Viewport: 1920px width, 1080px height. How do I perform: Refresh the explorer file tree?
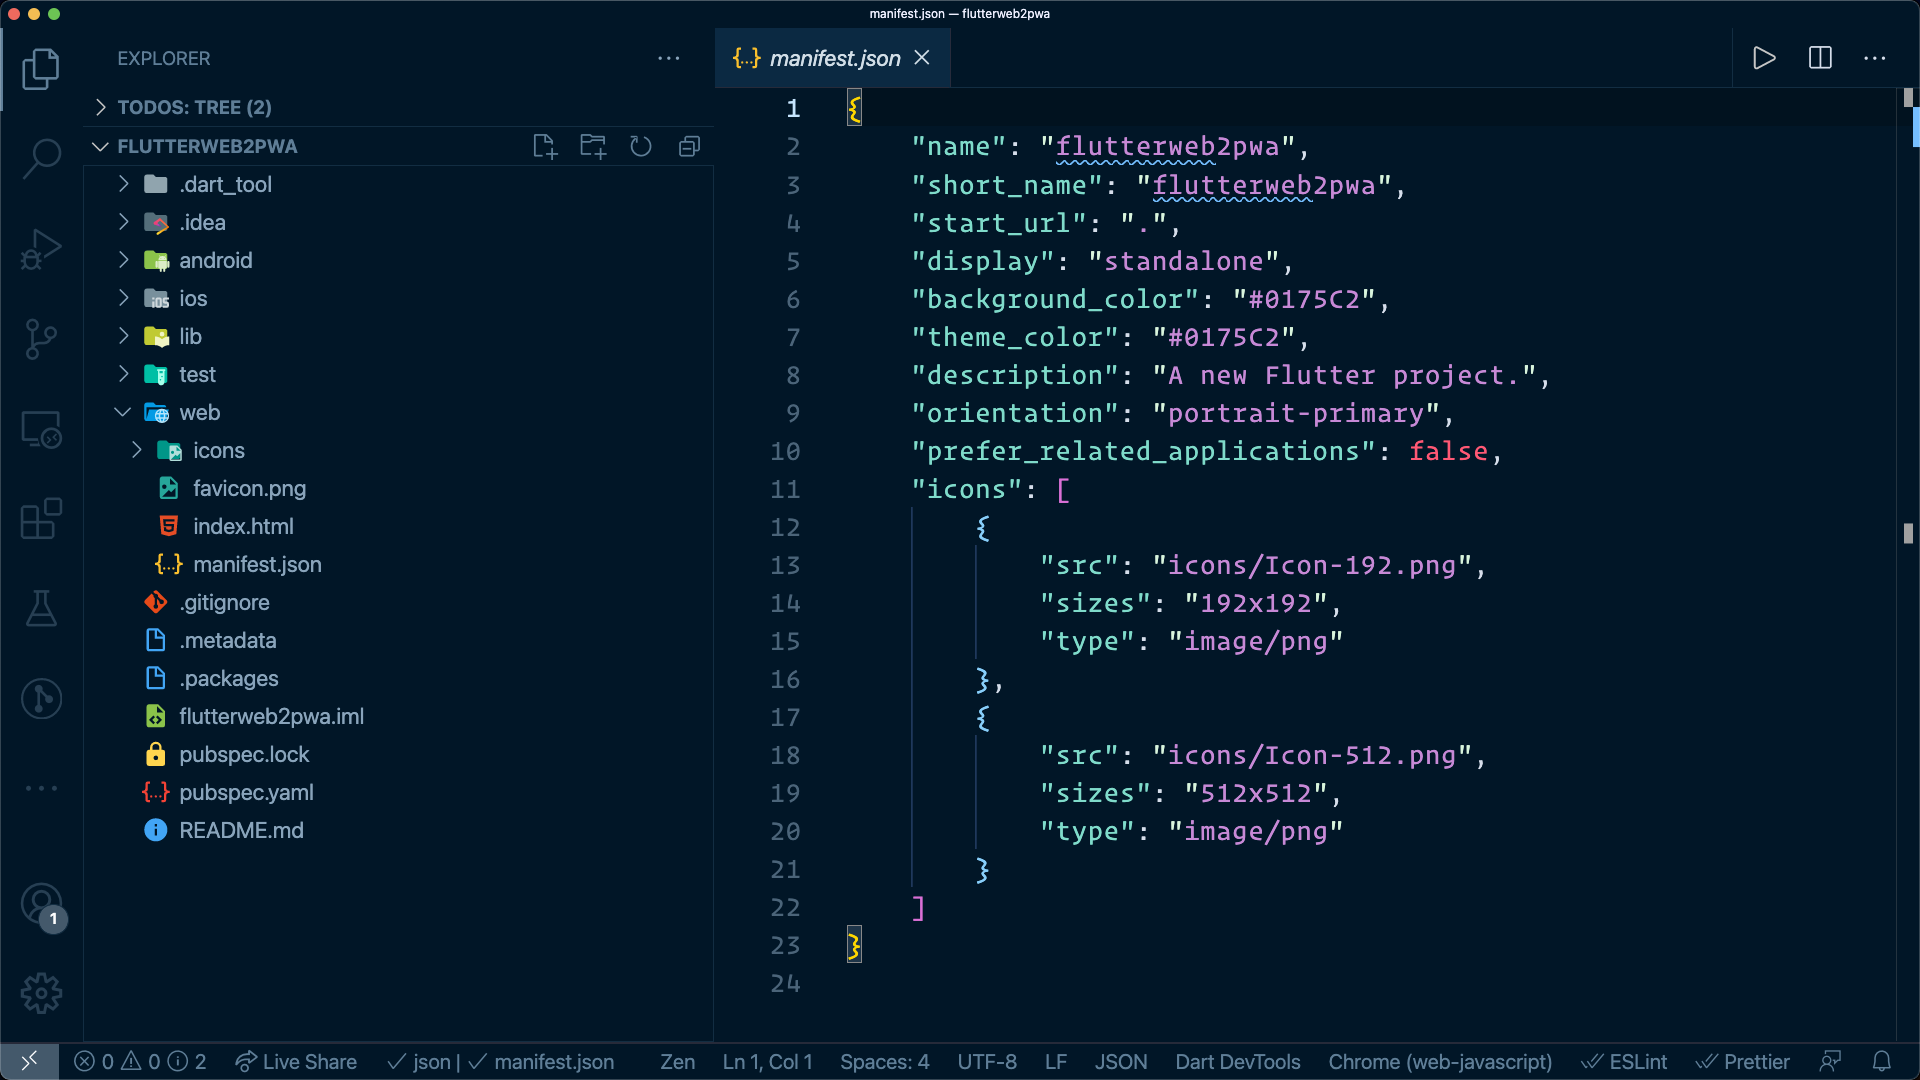[x=641, y=147]
